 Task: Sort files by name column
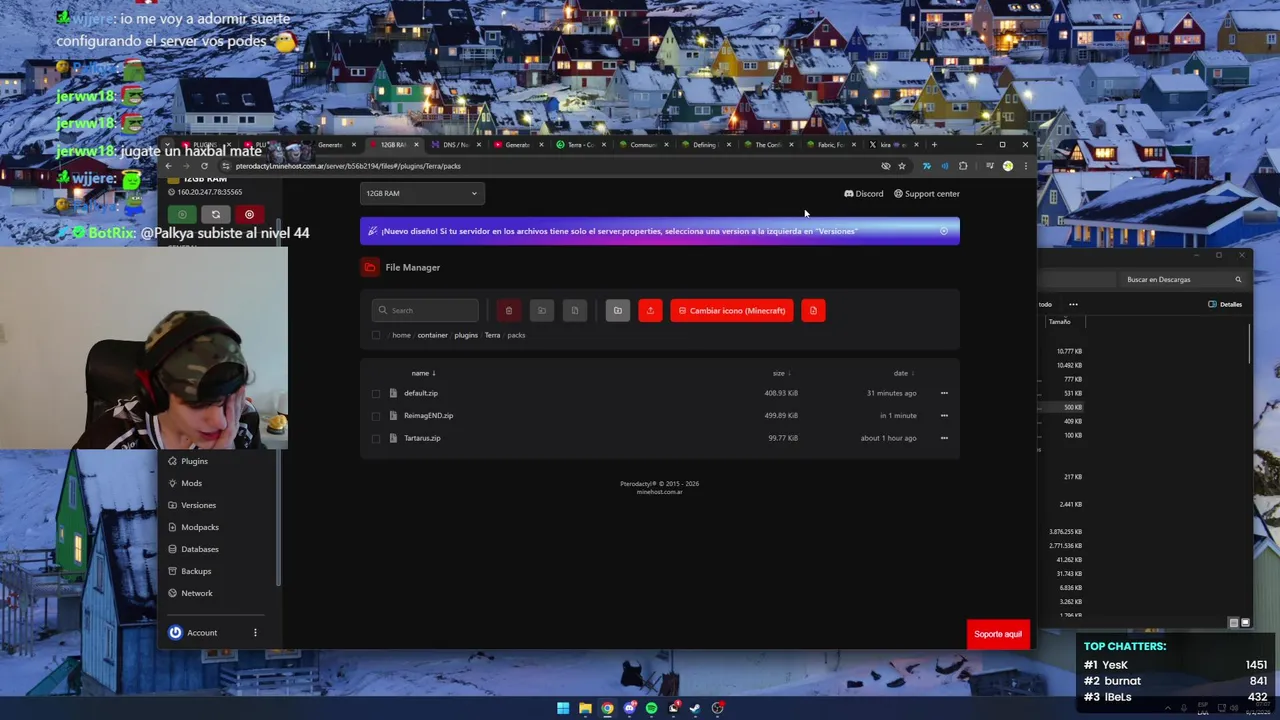[x=424, y=373]
